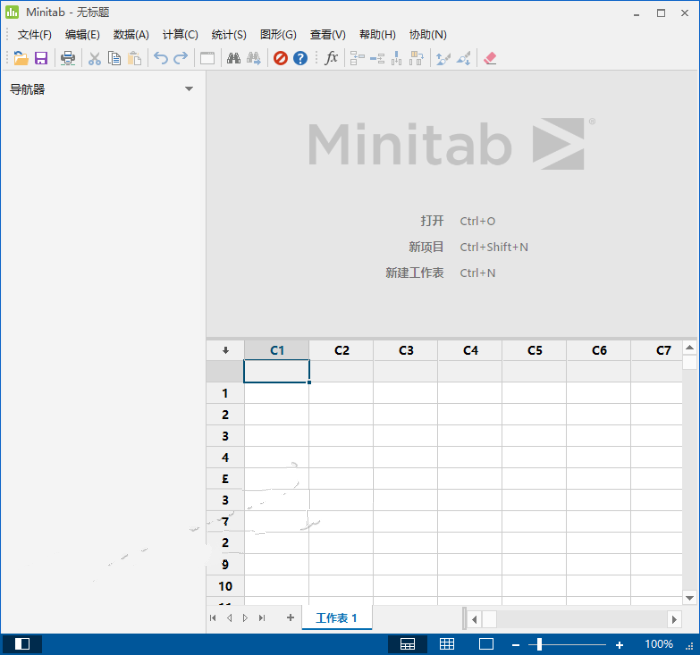The width and height of the screenshot is (700, 655).
Task: Open Help with the blue question mark
Action: [x=300, y=58]
